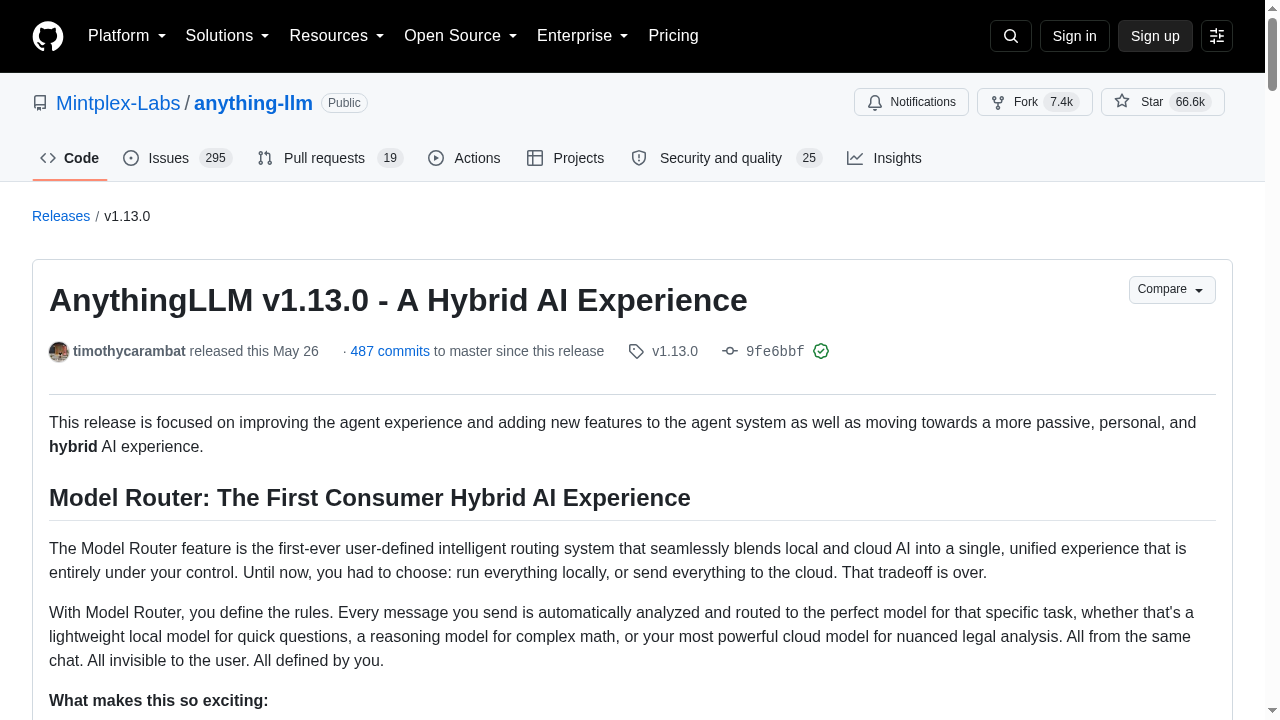Viewport: 1280px width, 720px height.
Task: Click the "What makes this so exciting:" text
Action: point(159,700)
